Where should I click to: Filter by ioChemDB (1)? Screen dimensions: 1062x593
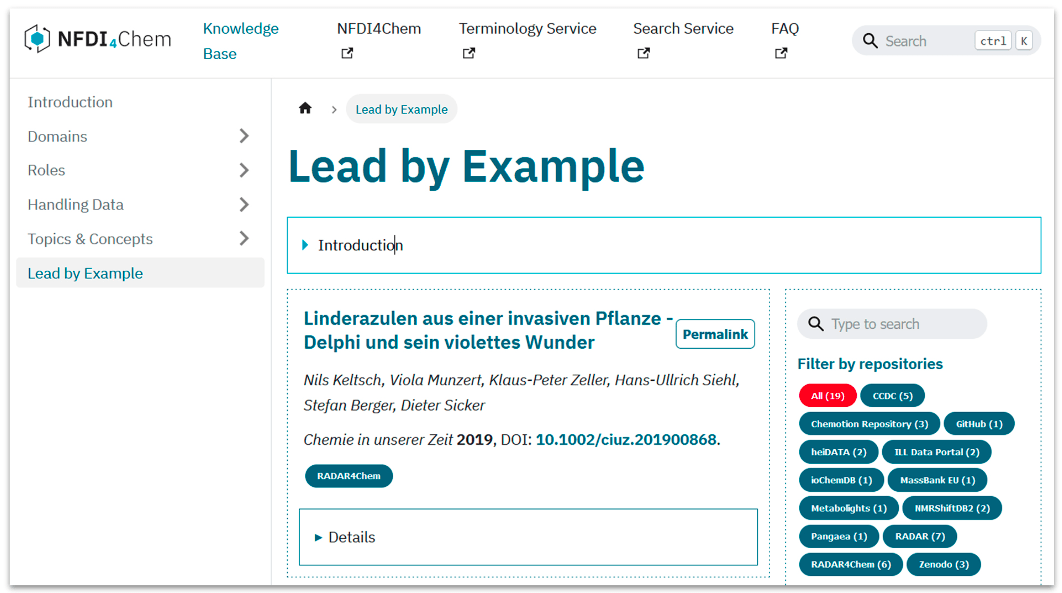pos(841,480)
